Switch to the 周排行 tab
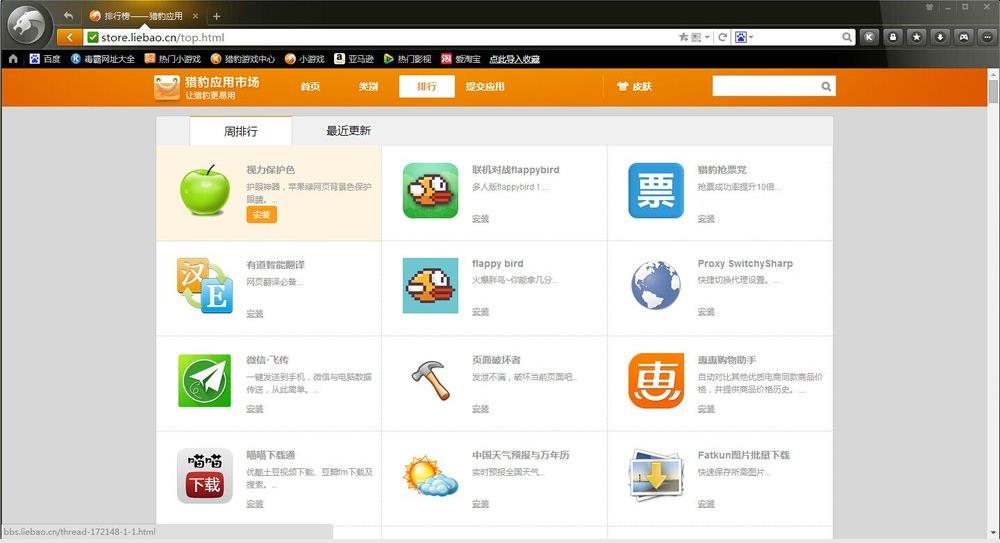 pos(240,131)
